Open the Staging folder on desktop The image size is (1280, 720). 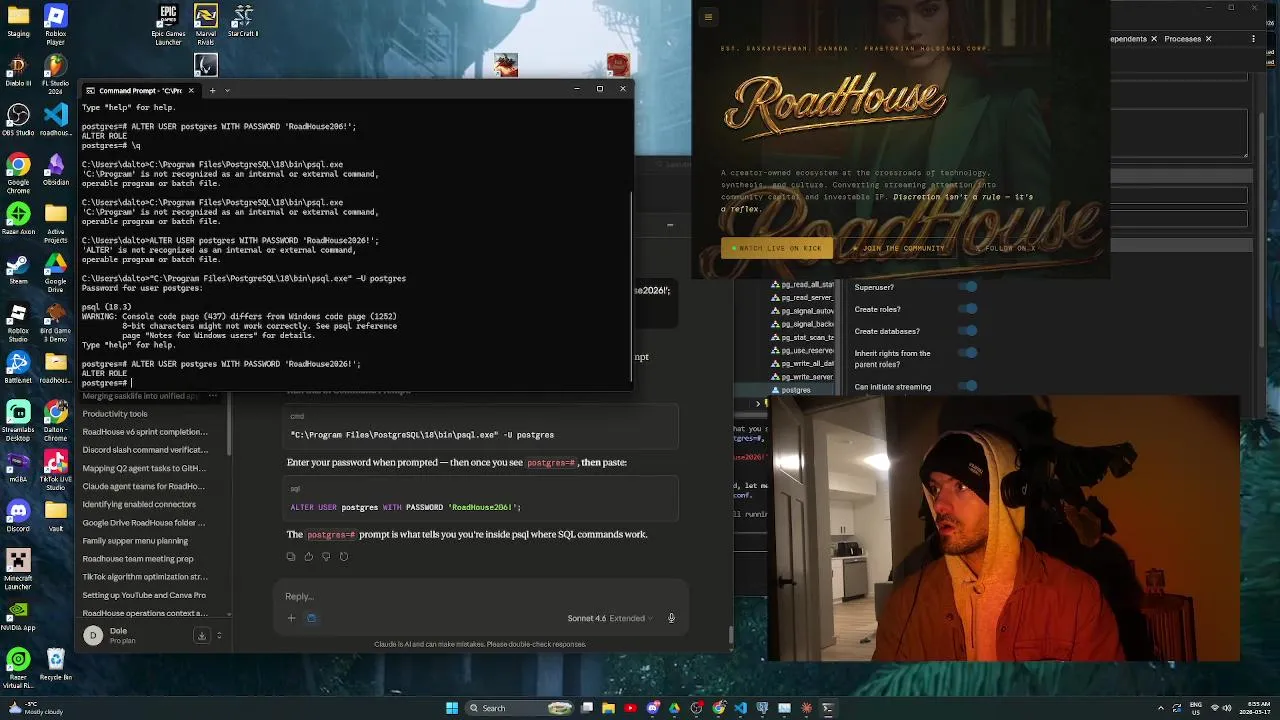(x=18, y=21)
